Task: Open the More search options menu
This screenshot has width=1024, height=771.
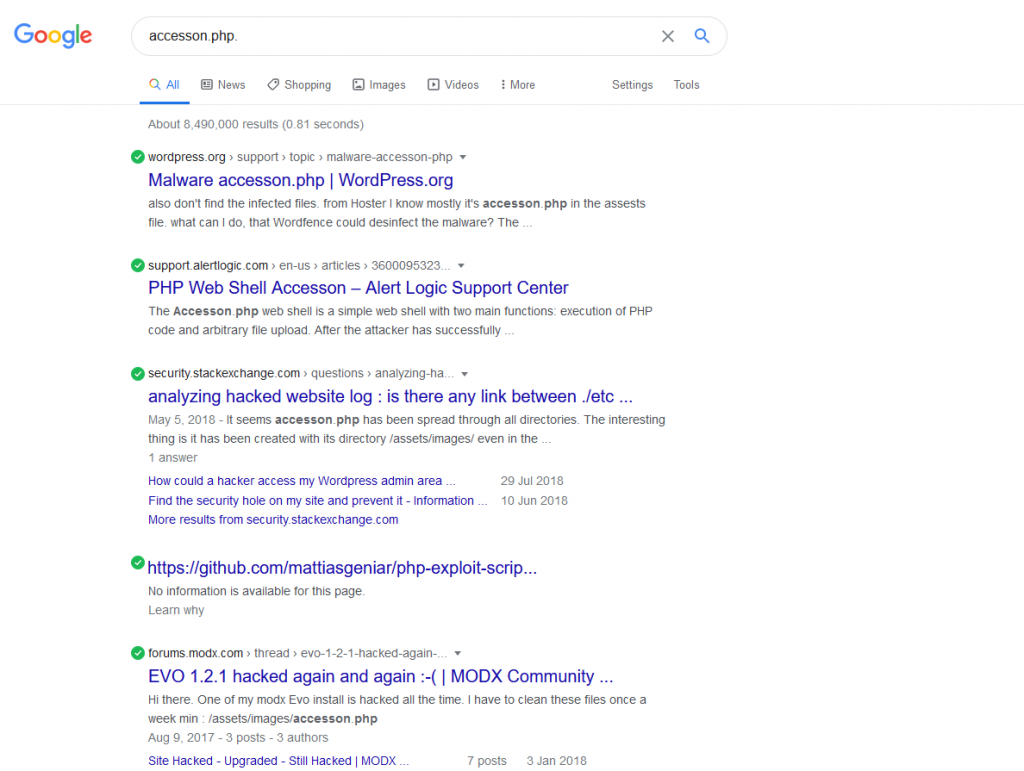Action: (x=518, y=85)
